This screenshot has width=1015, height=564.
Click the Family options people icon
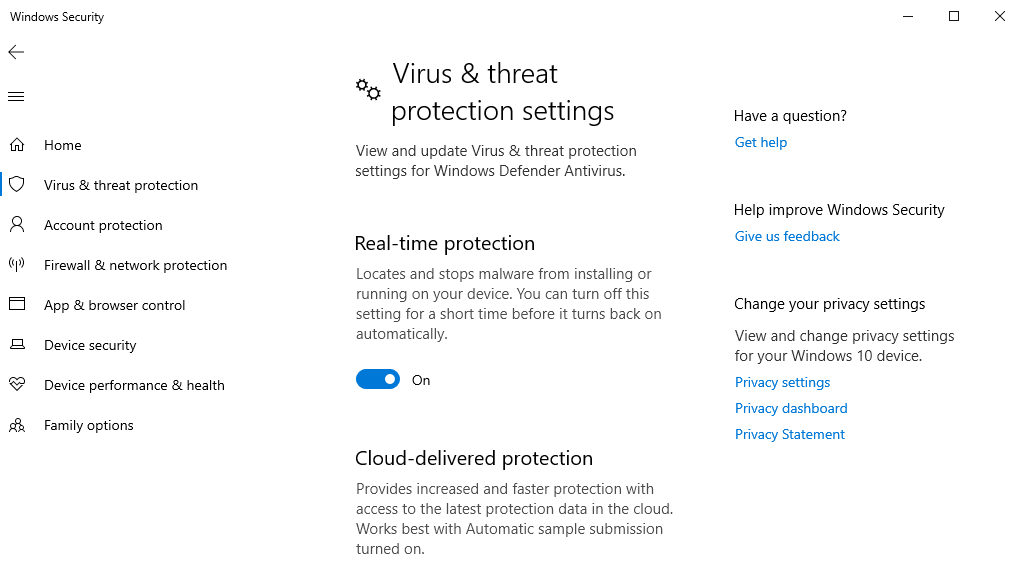[17, 425]
